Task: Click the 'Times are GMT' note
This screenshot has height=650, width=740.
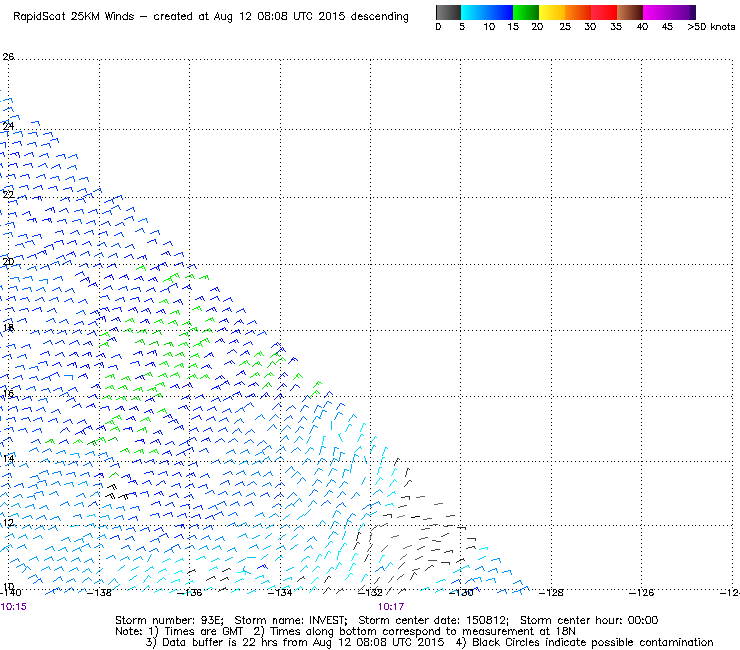Action: click(203, 632)
